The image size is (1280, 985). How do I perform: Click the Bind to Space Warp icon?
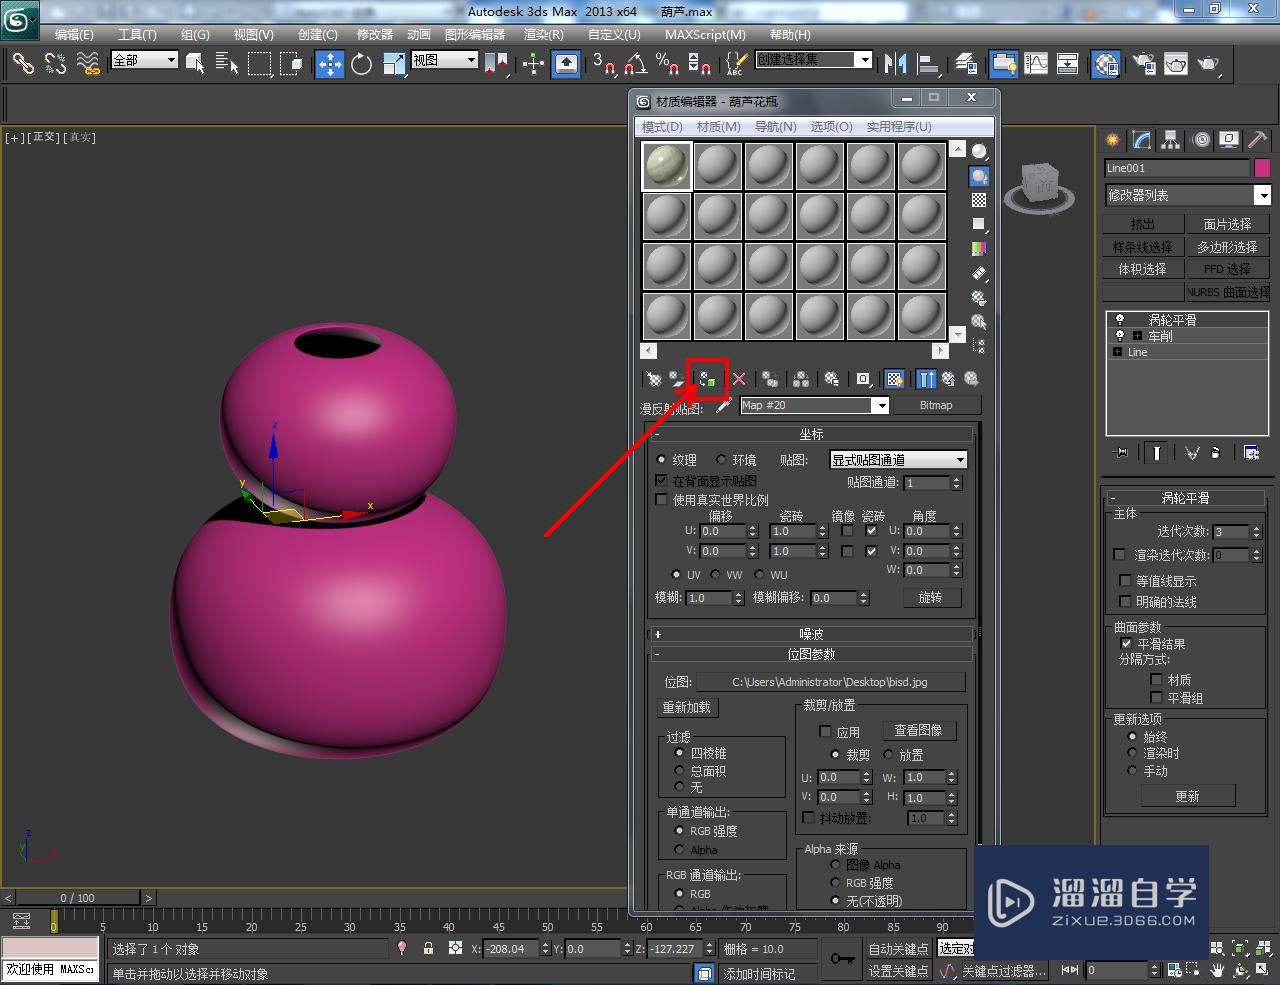[88, 64]
